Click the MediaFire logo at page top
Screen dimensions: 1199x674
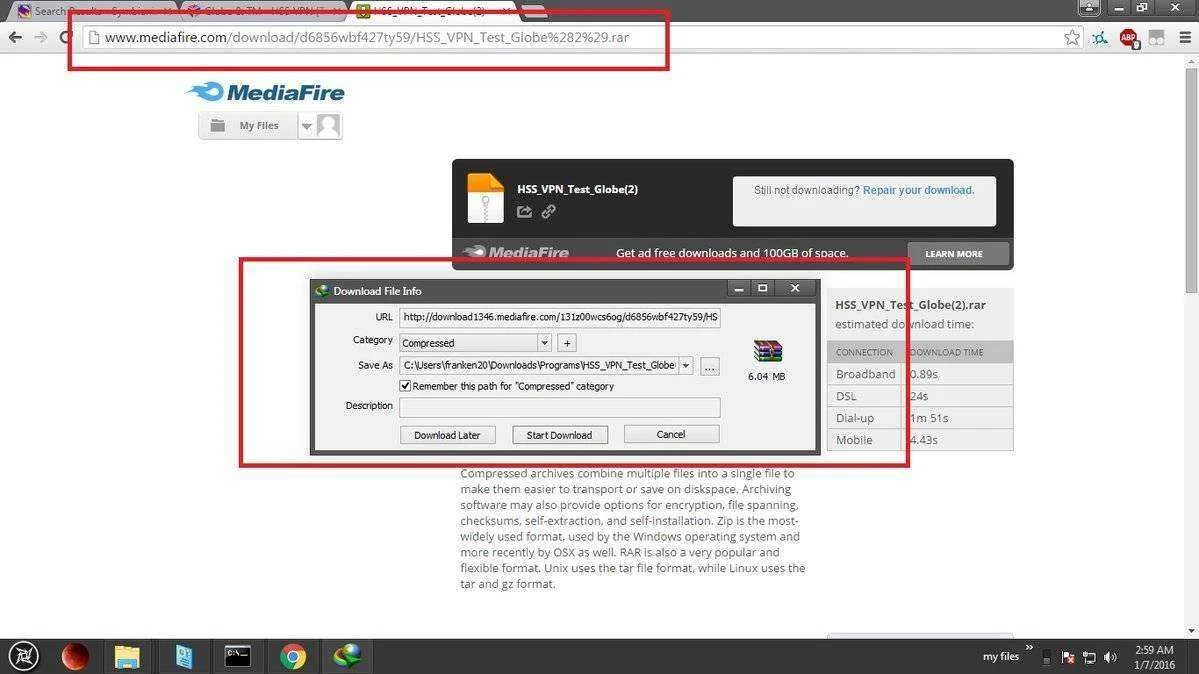[265, 93]
